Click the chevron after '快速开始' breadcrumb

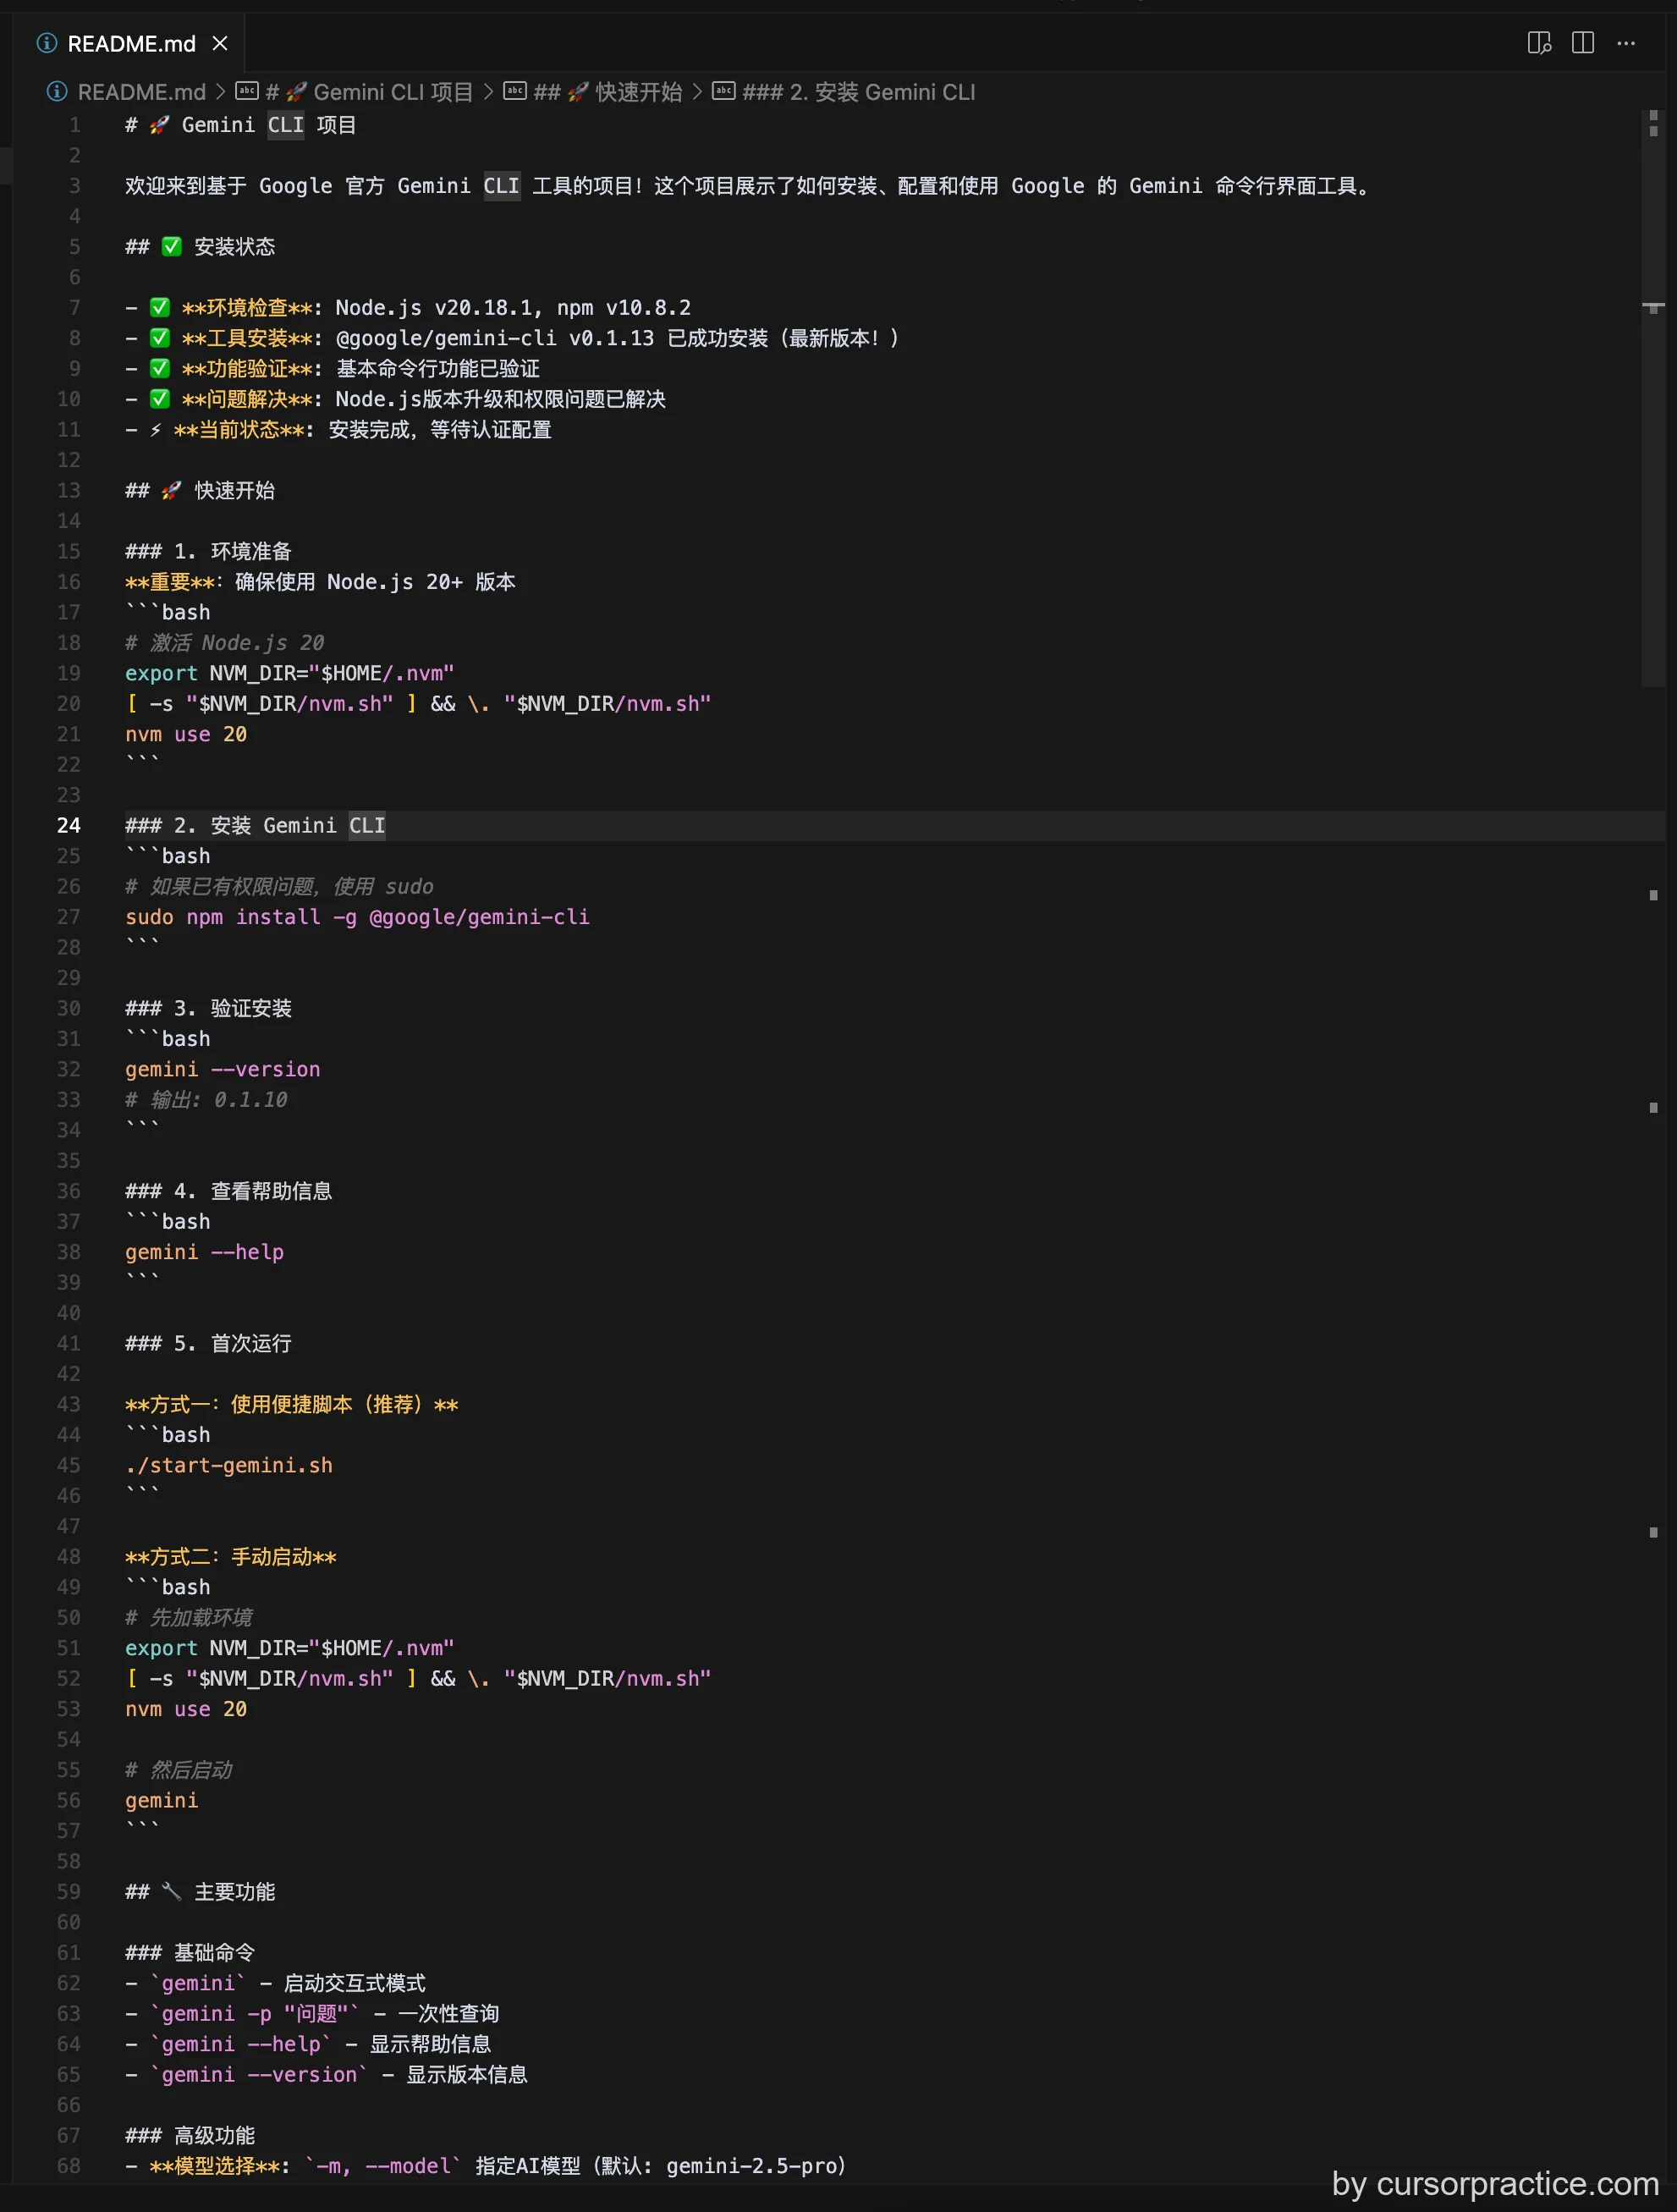pos(697,92)
